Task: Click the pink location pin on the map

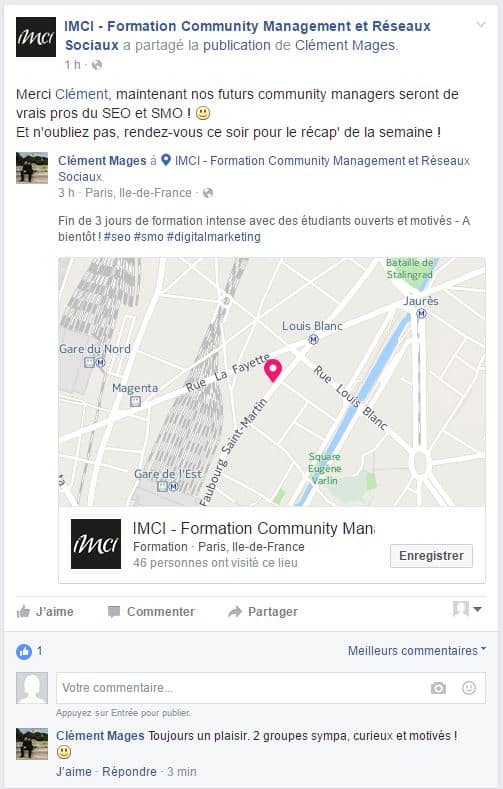Action: 273,371
